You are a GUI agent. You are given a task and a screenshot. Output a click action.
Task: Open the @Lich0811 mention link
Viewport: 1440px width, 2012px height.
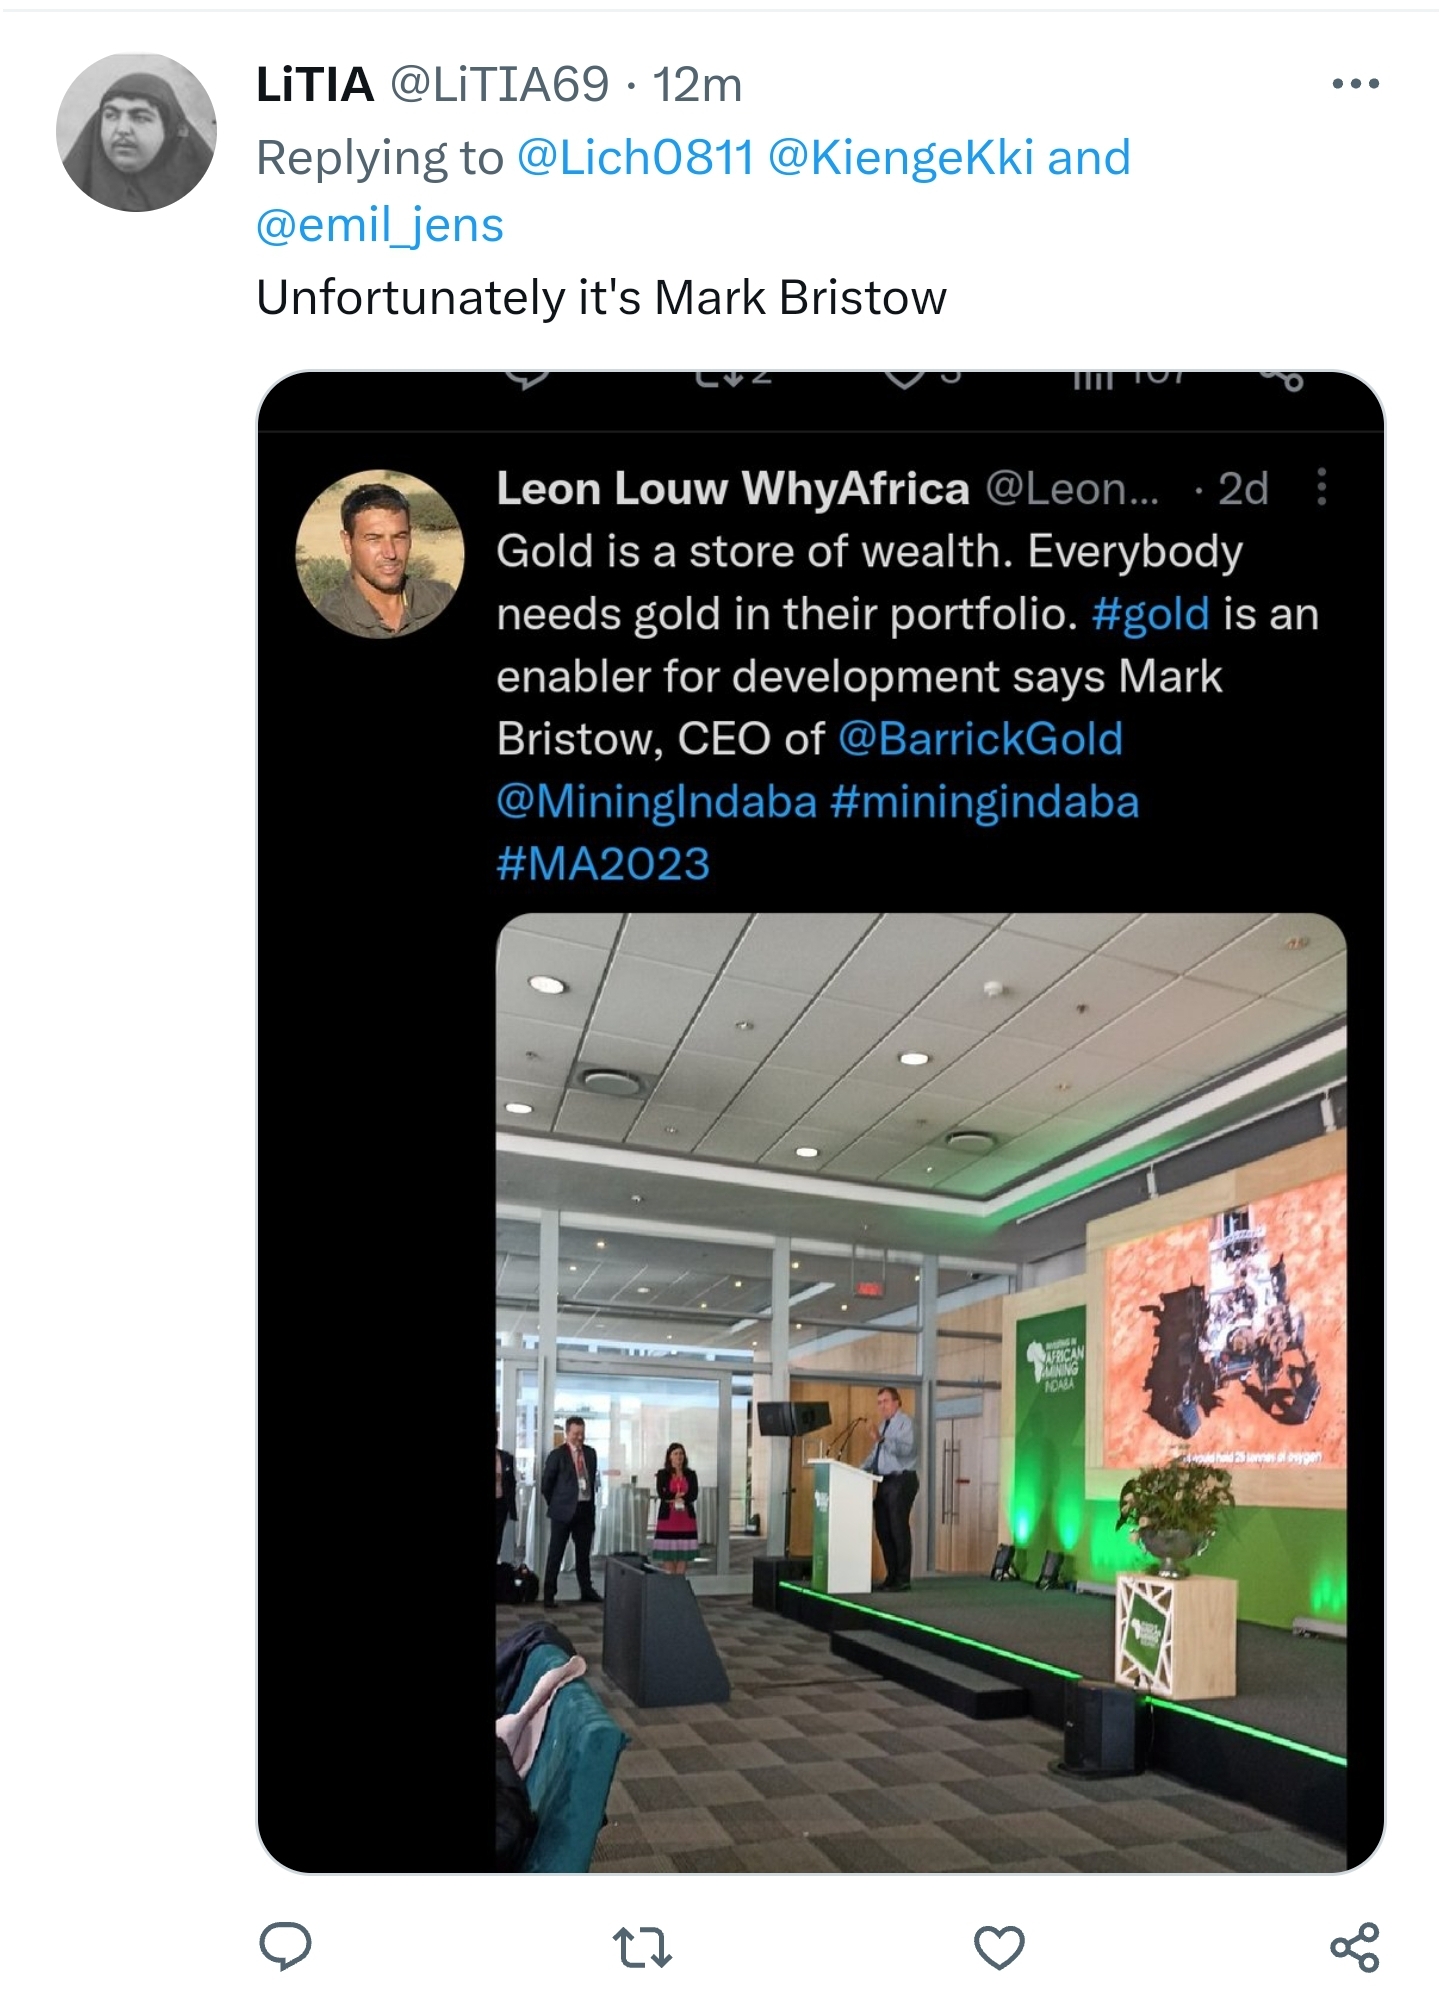[634, 158]
